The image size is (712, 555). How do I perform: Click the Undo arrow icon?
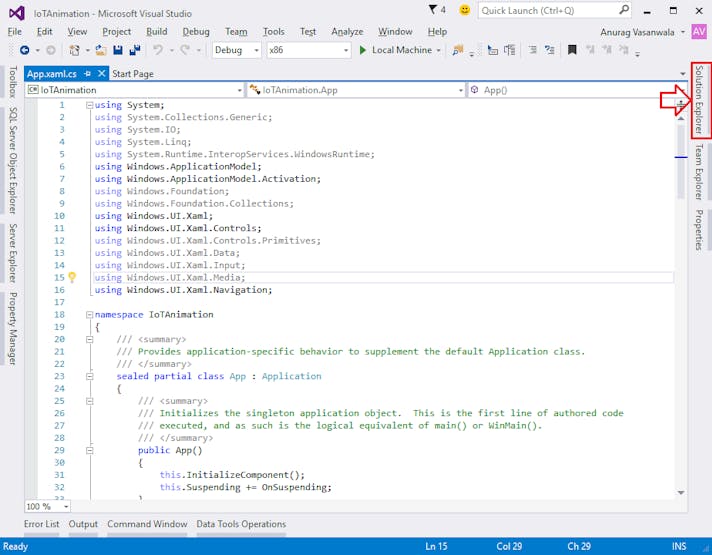[159, 50]
